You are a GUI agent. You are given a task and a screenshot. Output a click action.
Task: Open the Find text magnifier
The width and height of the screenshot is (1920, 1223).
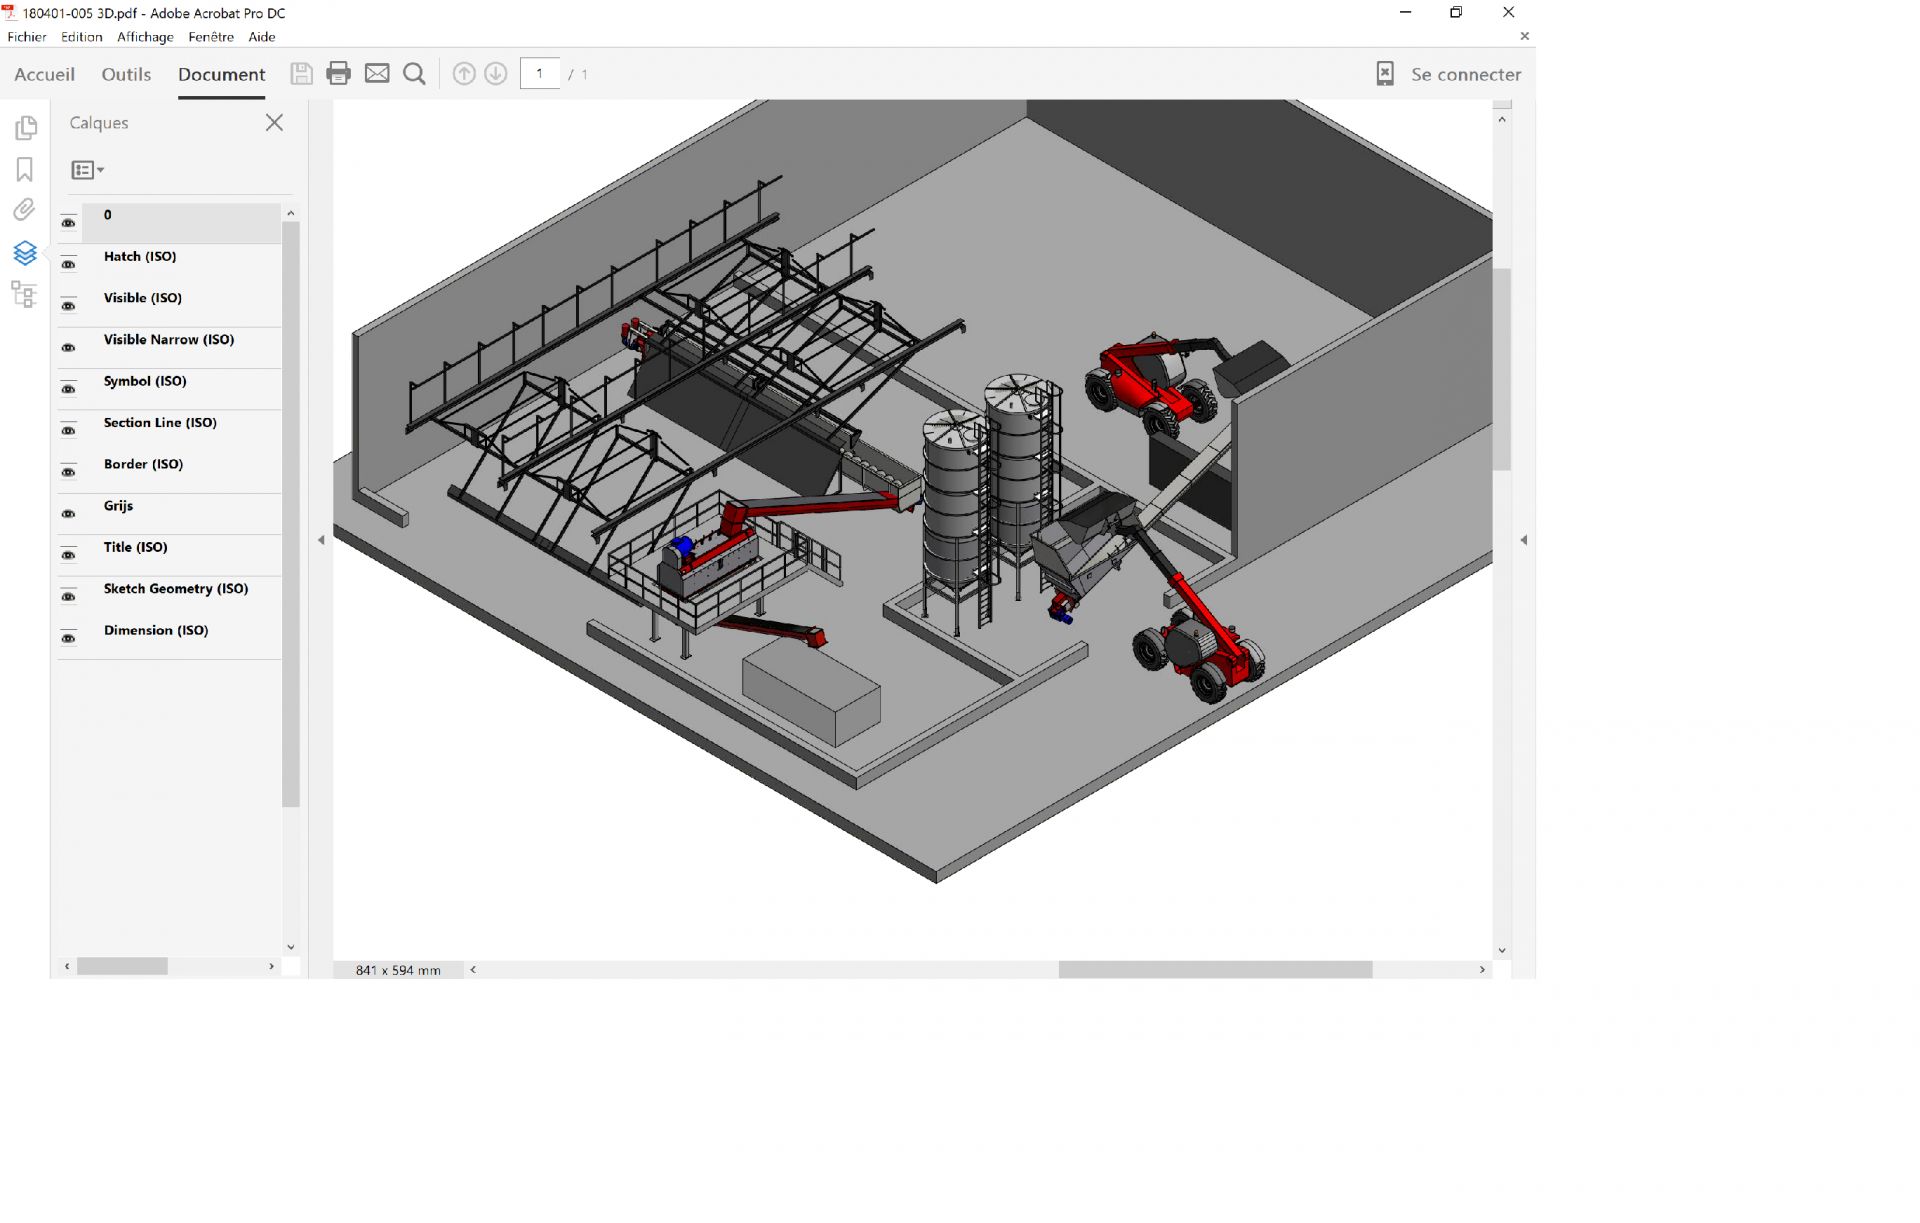(x=414, y=74)
